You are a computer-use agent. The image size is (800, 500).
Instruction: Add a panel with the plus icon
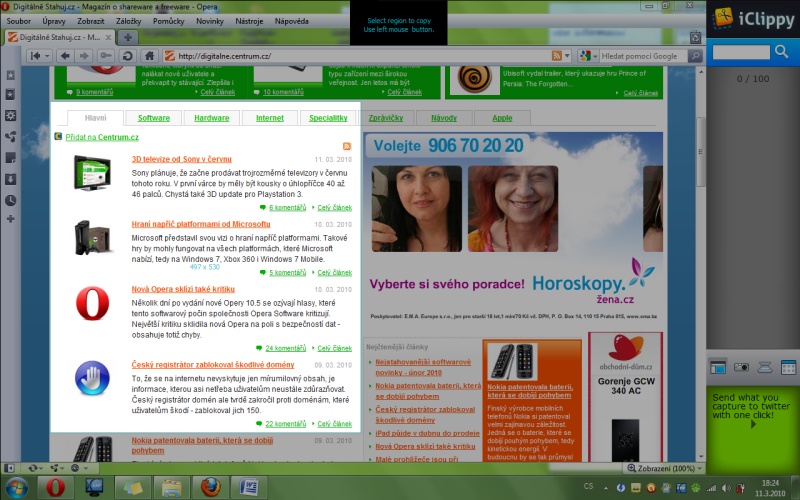[10, 219]
